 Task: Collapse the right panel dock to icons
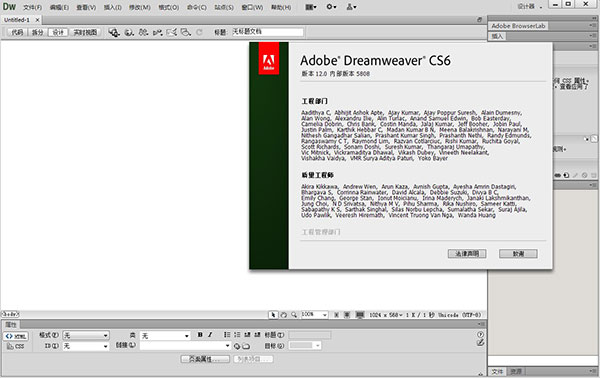click(593, 18)
